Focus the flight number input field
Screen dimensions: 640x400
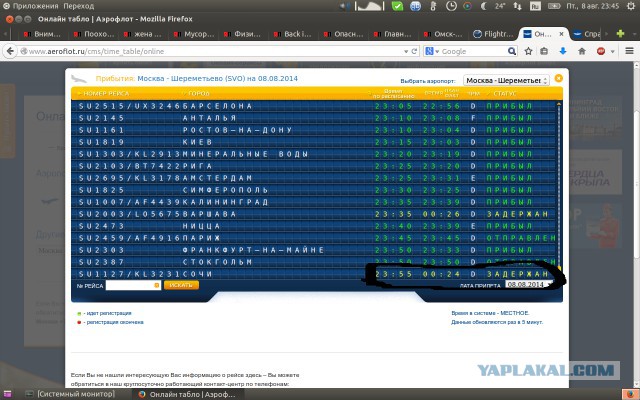tap(133, 285)
